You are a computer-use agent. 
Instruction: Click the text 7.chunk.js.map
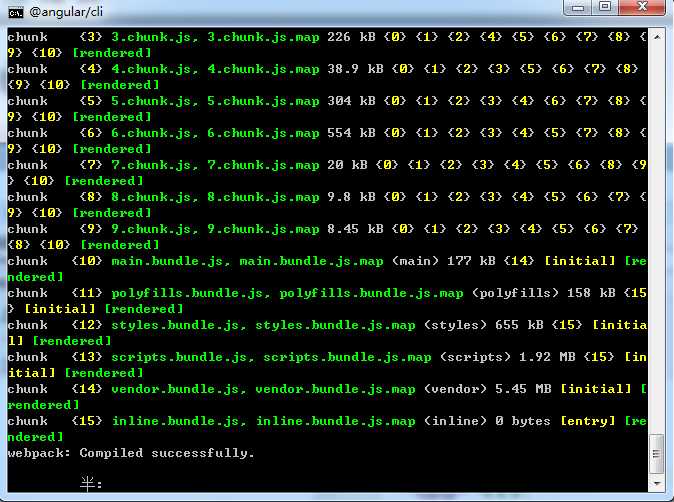pos(263,165)
